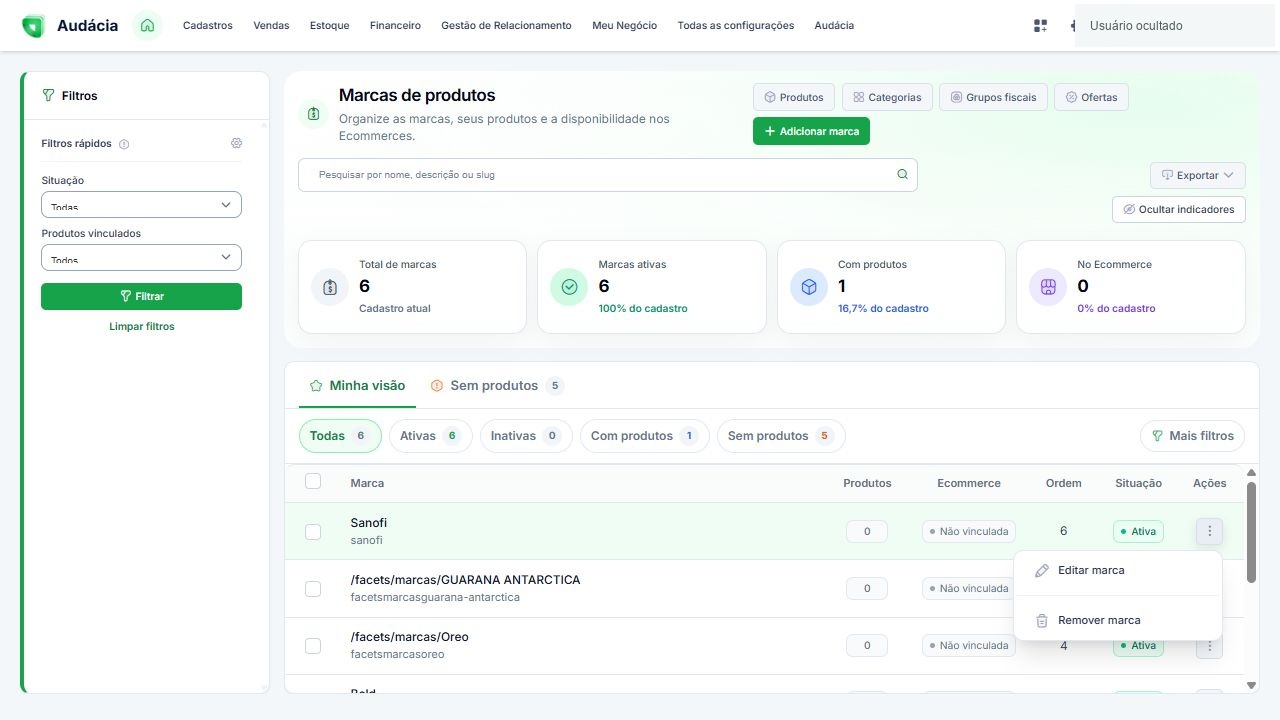This screenshot has height=720, width=1280.
Task: Select the Todas filter chip
Action: (x=340, y=436)
